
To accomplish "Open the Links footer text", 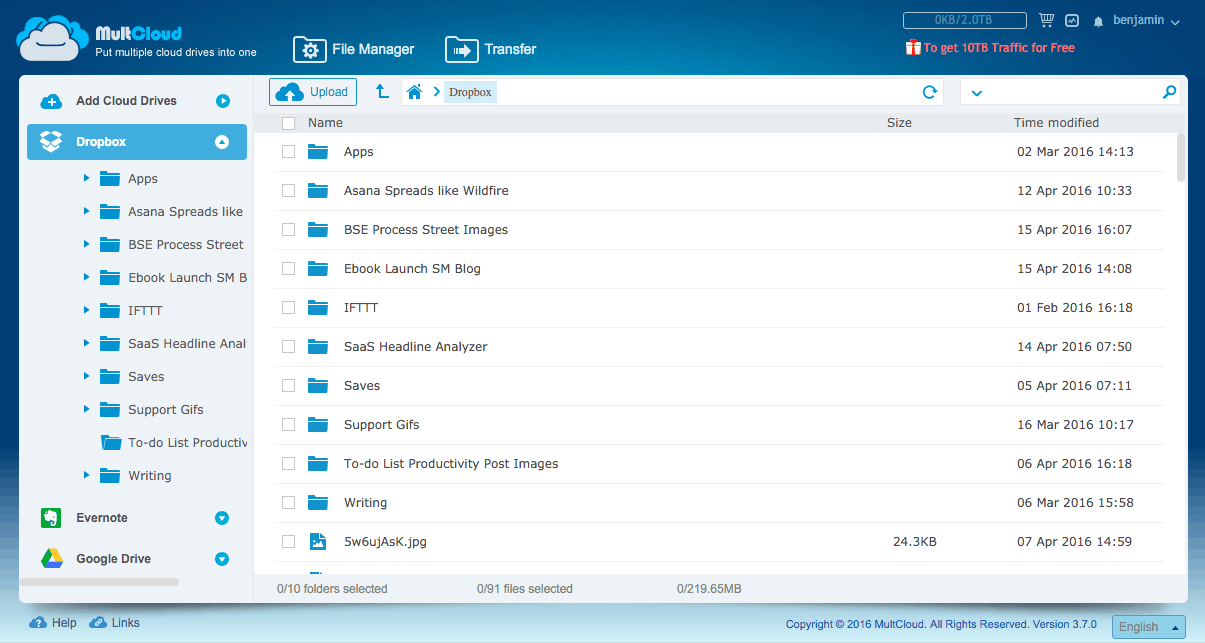I will [126, 623].
